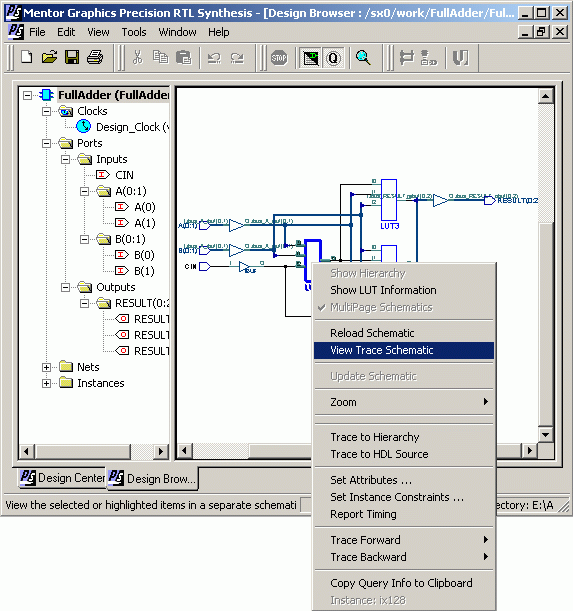Choose Set Instance Constraints entry
The width and height of the screenshot is (573, 611).
pyautogui.click(x=404, y=497)
